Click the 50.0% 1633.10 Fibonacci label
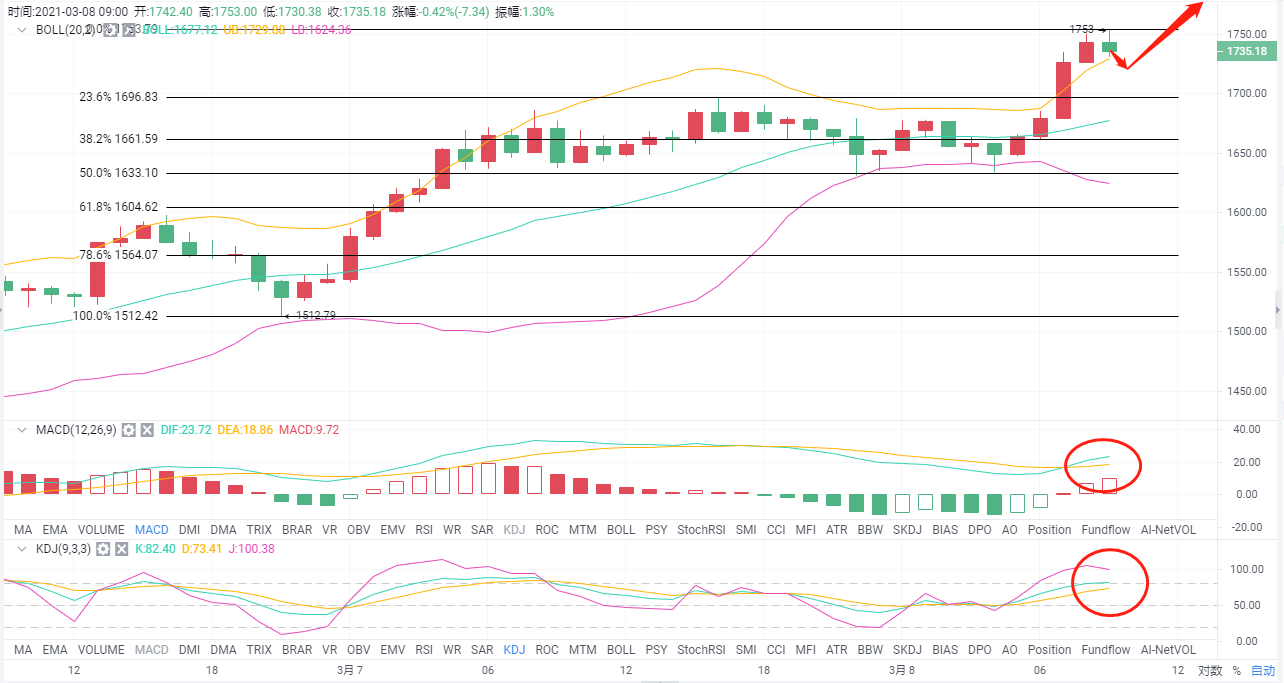The width and height of the screenshot is (1284, 683). pos(117,173)
